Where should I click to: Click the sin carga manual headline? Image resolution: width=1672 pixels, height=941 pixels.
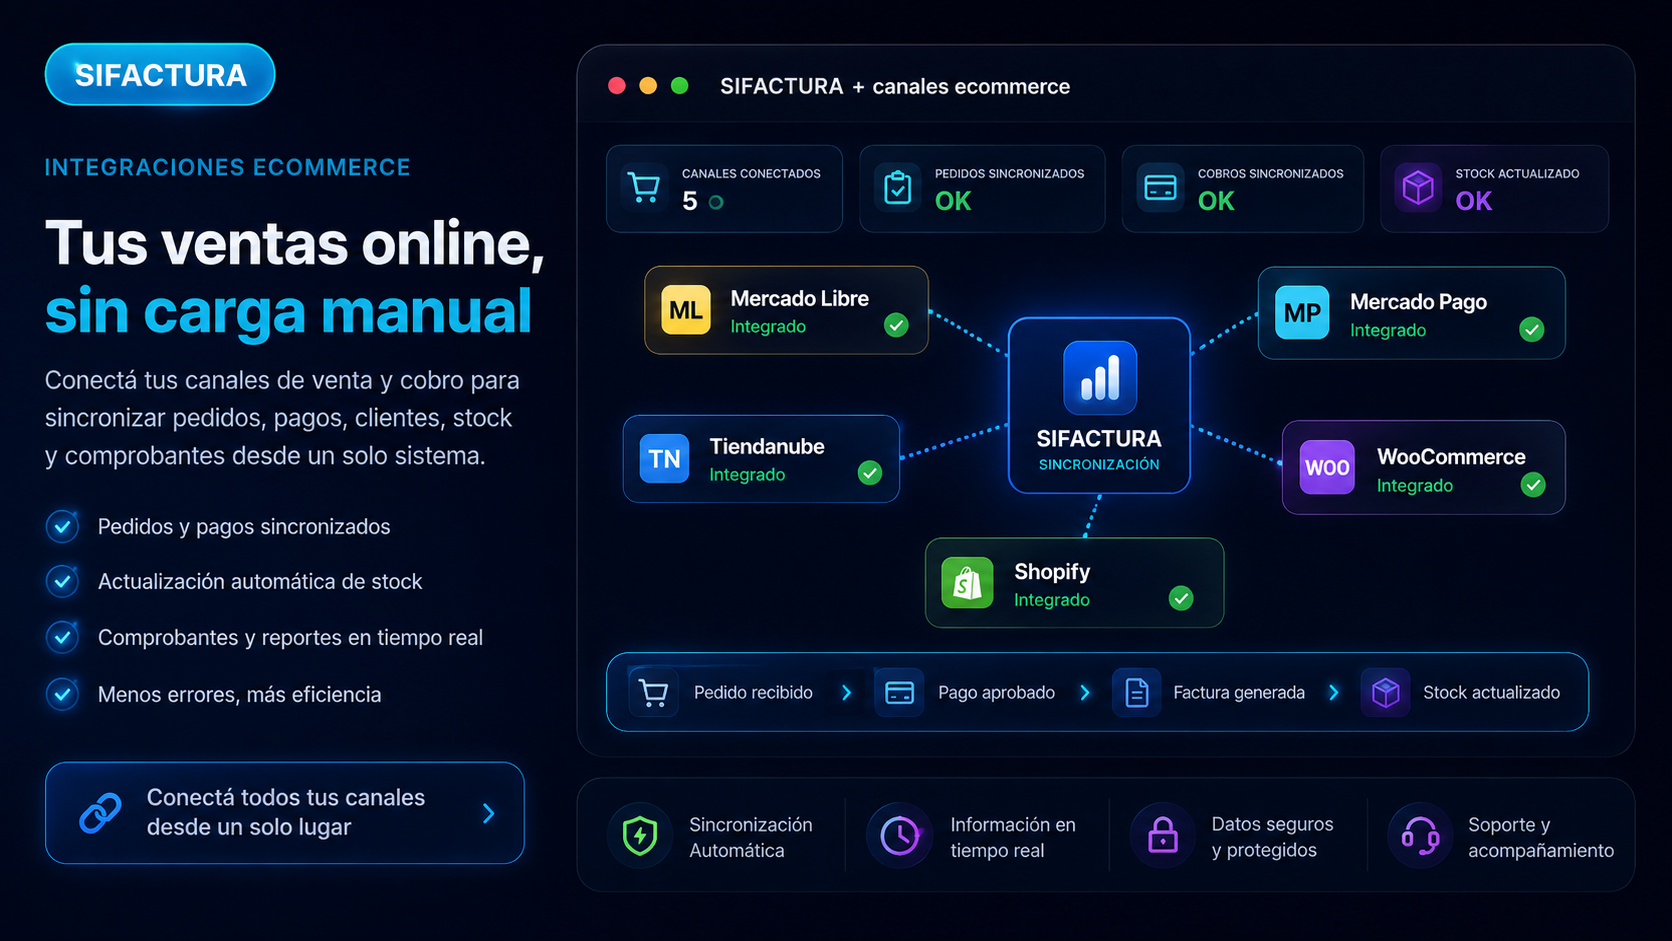(288, 311)
